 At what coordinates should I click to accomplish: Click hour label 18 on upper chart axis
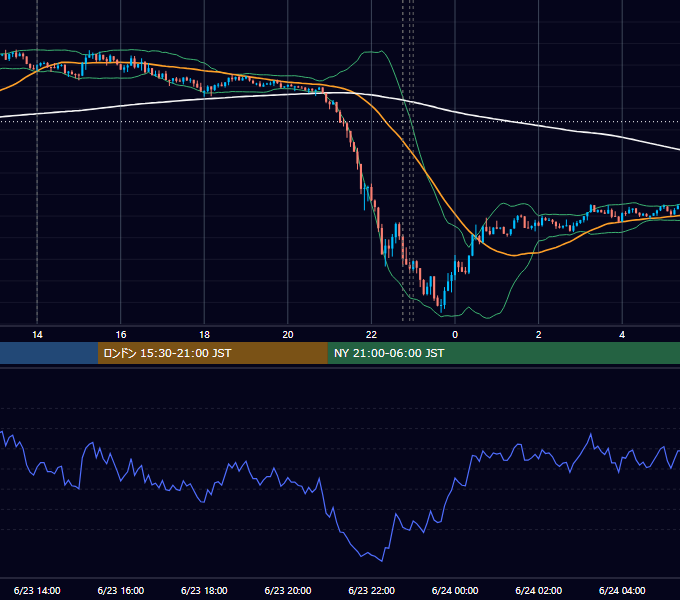[204, 335]
